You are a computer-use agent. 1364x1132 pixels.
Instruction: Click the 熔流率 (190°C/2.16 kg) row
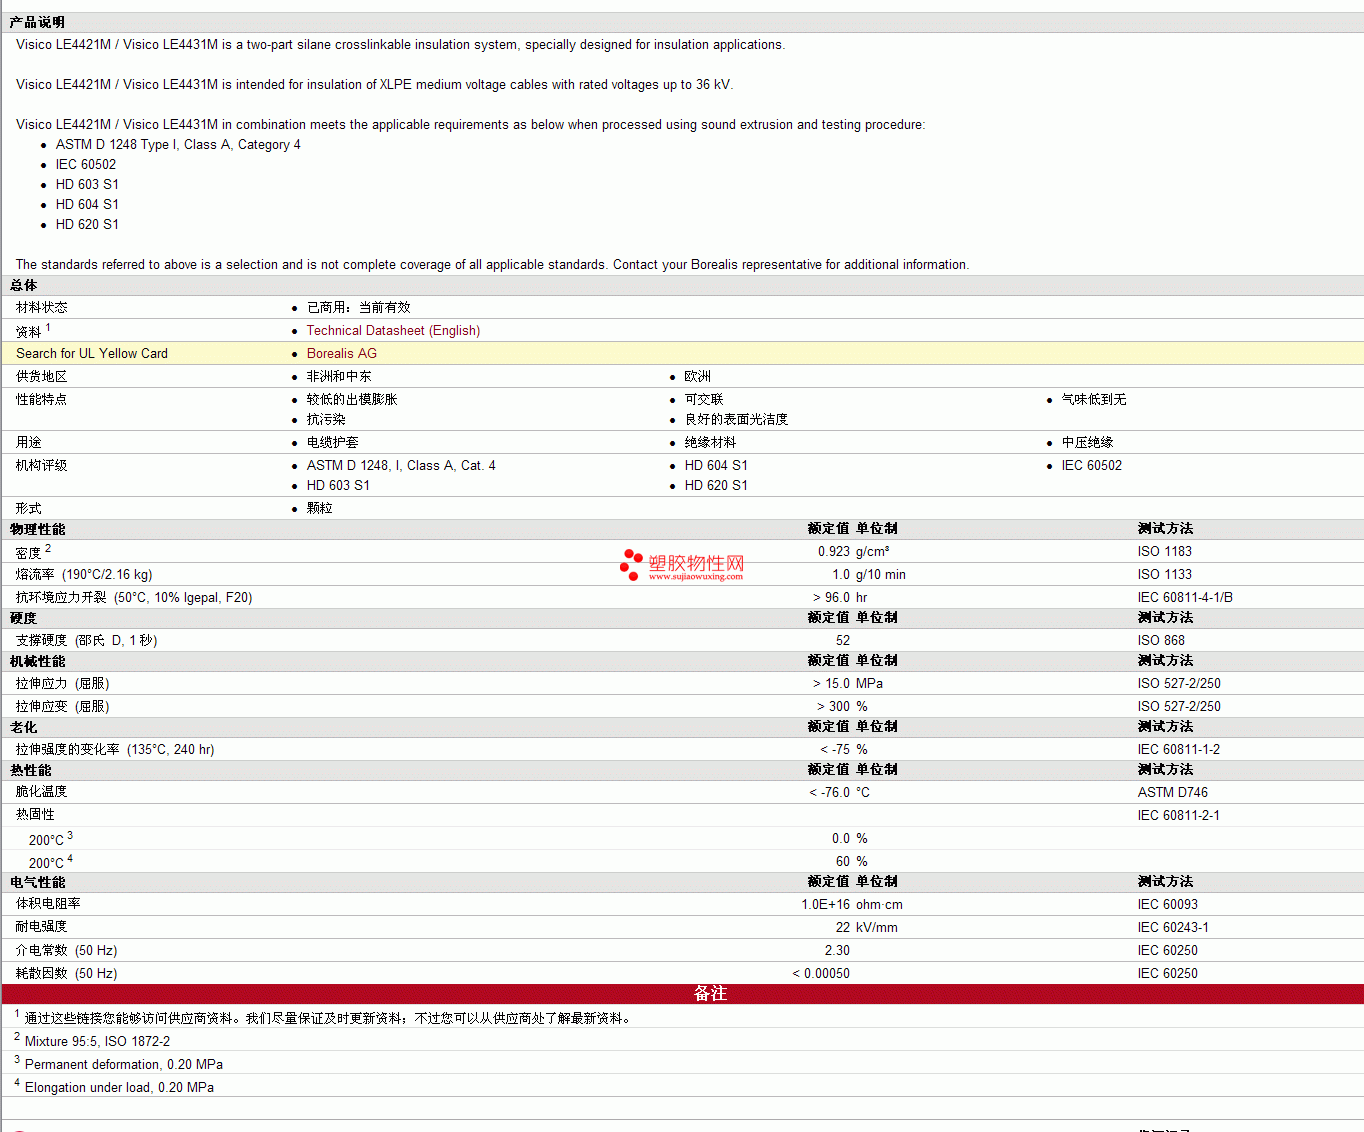(x=84, y=575)
